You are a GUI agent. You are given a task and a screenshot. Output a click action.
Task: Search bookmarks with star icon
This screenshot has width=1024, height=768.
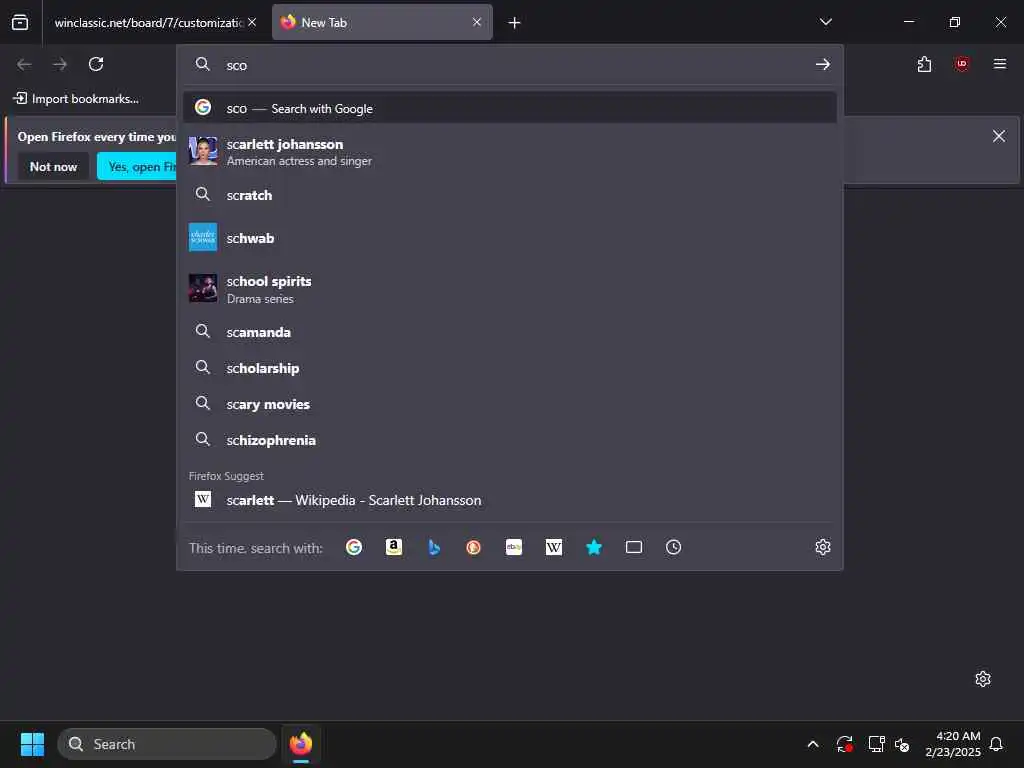click(594, 547)
